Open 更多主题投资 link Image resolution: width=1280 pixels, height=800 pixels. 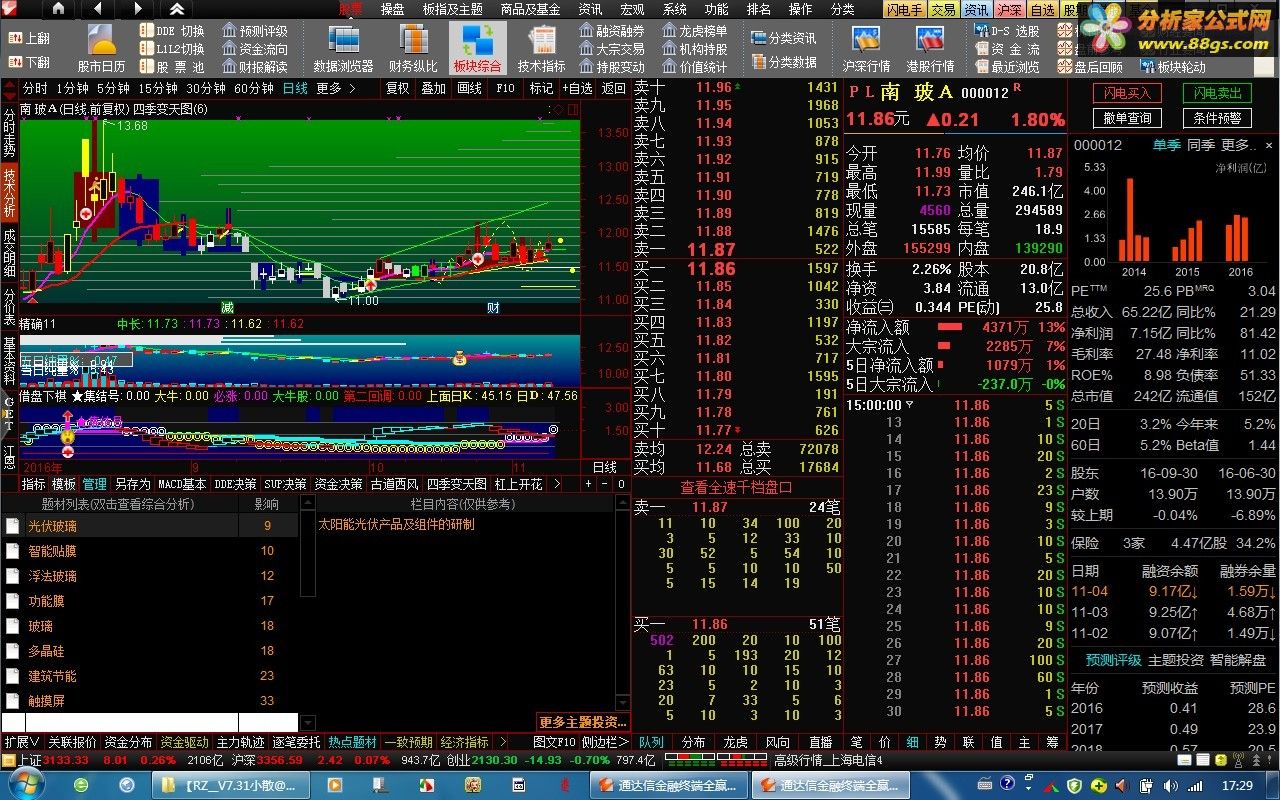point(583,722)
